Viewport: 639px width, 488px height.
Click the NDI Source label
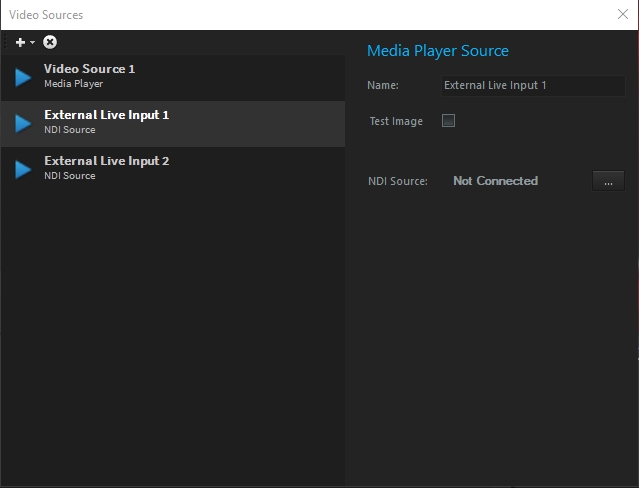tap(397, 182)
